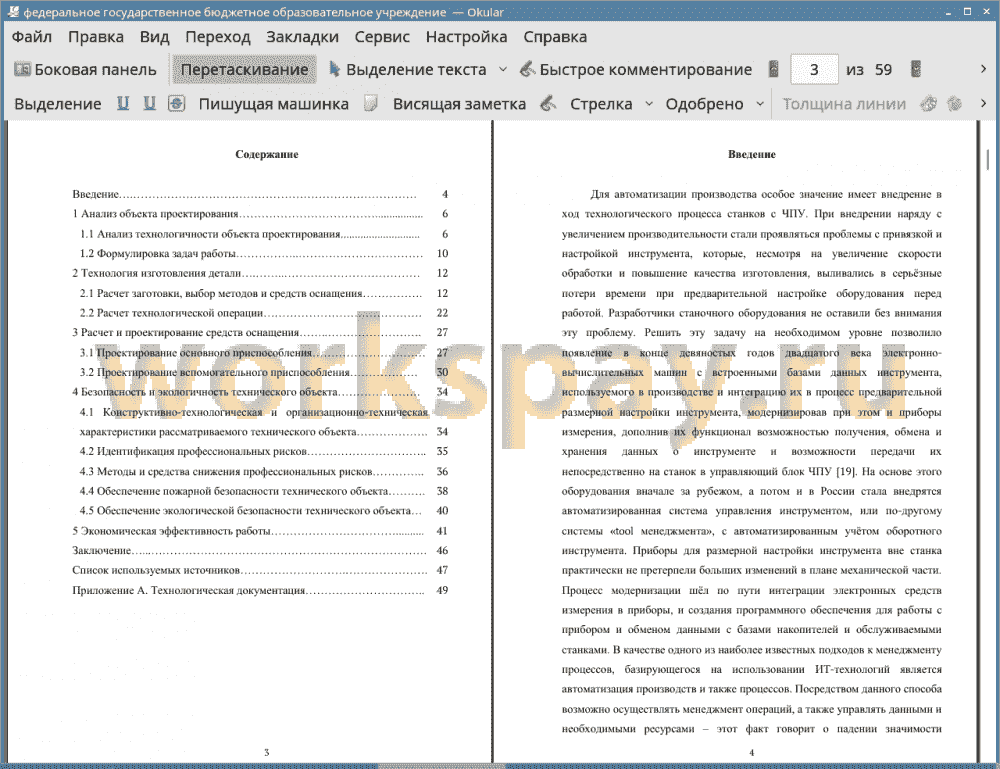Image resolution: width=1000 pixels, height=769 pixels.
Task: Click the vertical scrollbar handle
Action: [988, 159]
